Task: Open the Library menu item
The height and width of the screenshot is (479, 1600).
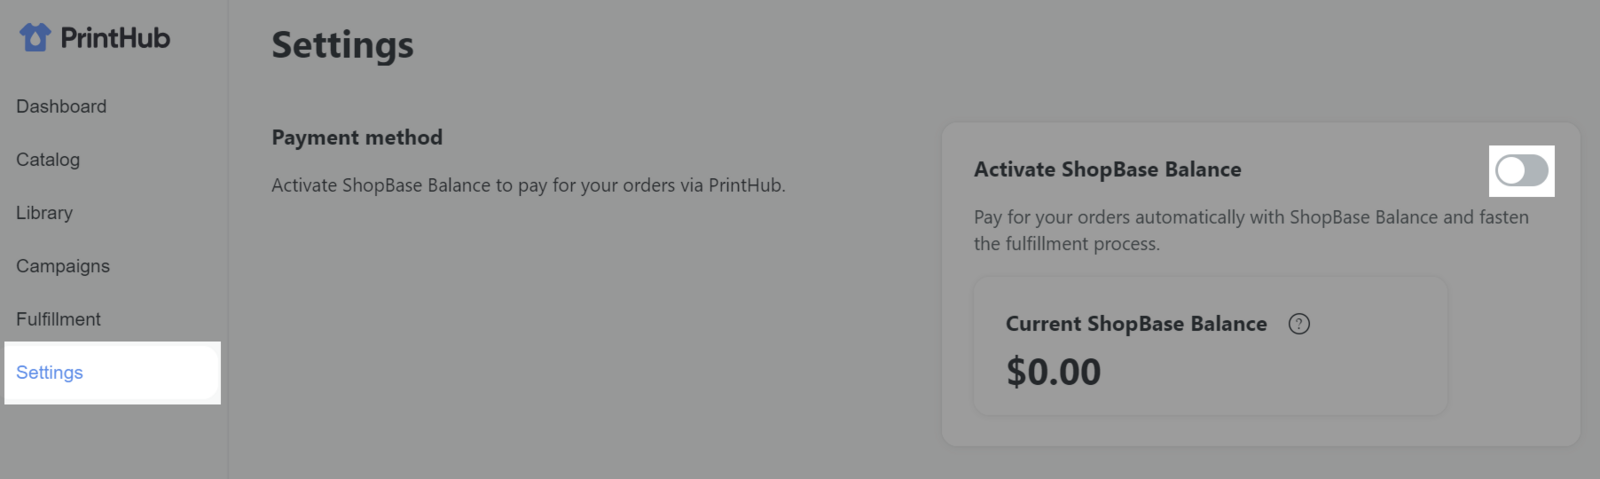Action: (44, 213)
